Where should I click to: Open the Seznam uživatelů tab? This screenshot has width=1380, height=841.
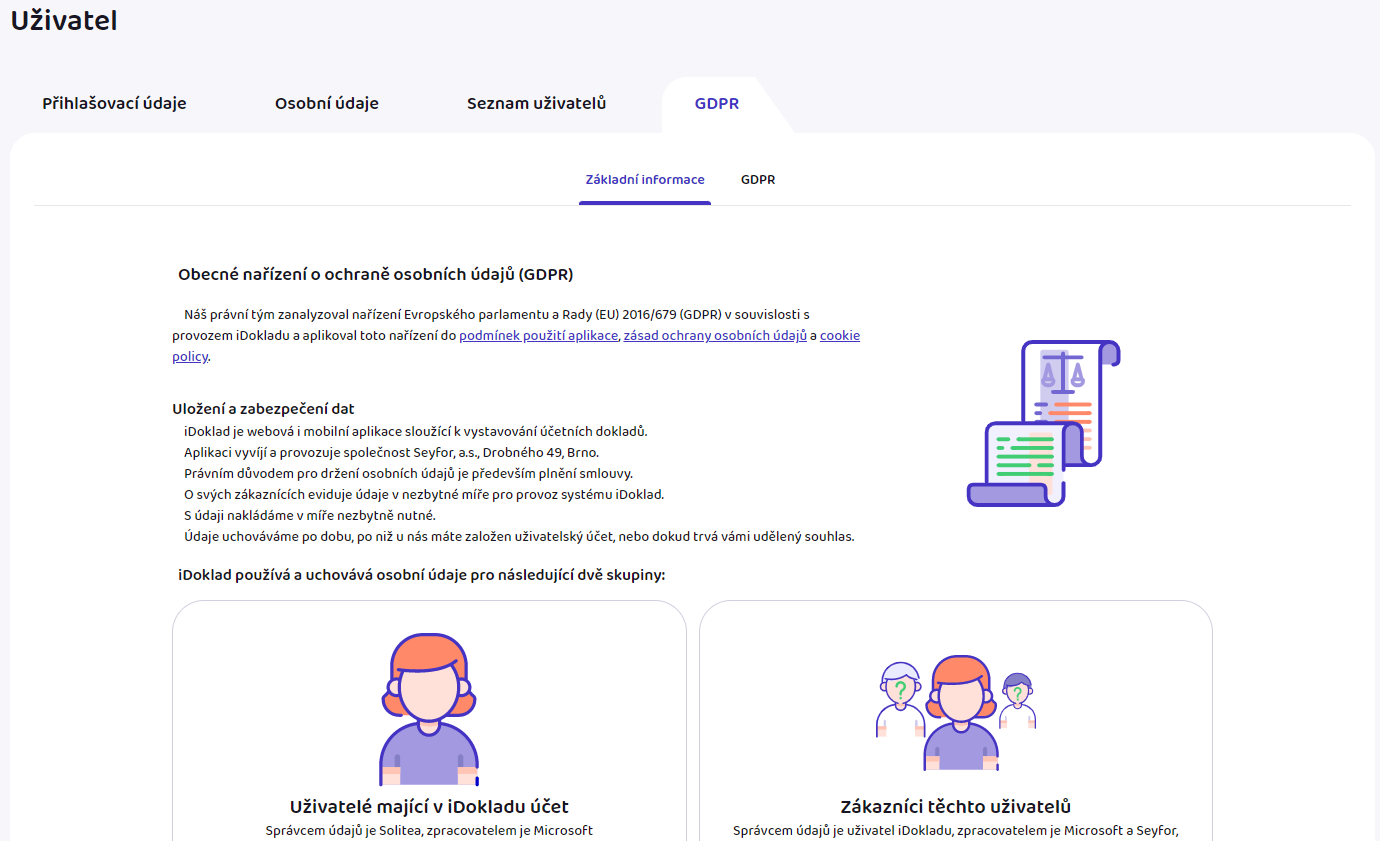(536, 104)
